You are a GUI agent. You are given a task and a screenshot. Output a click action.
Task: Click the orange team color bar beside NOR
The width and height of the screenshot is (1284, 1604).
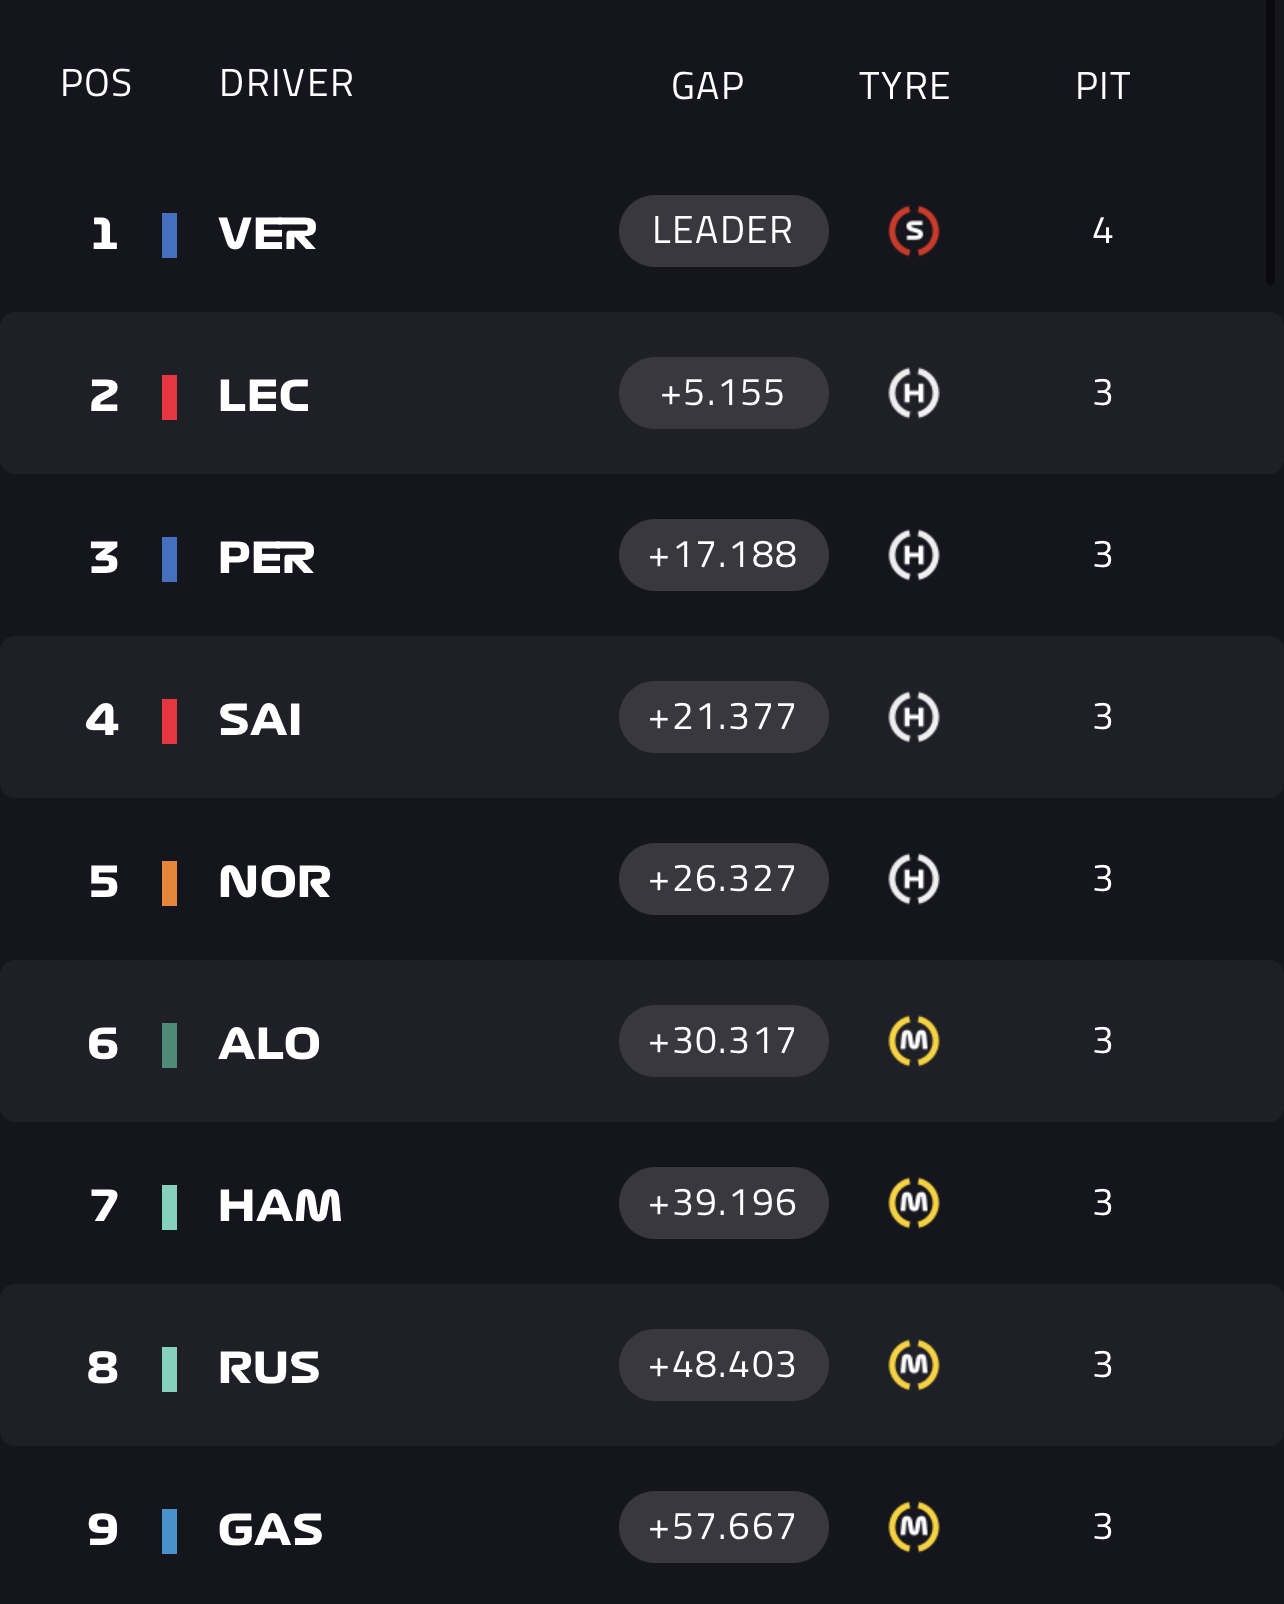tap(170, 883)
